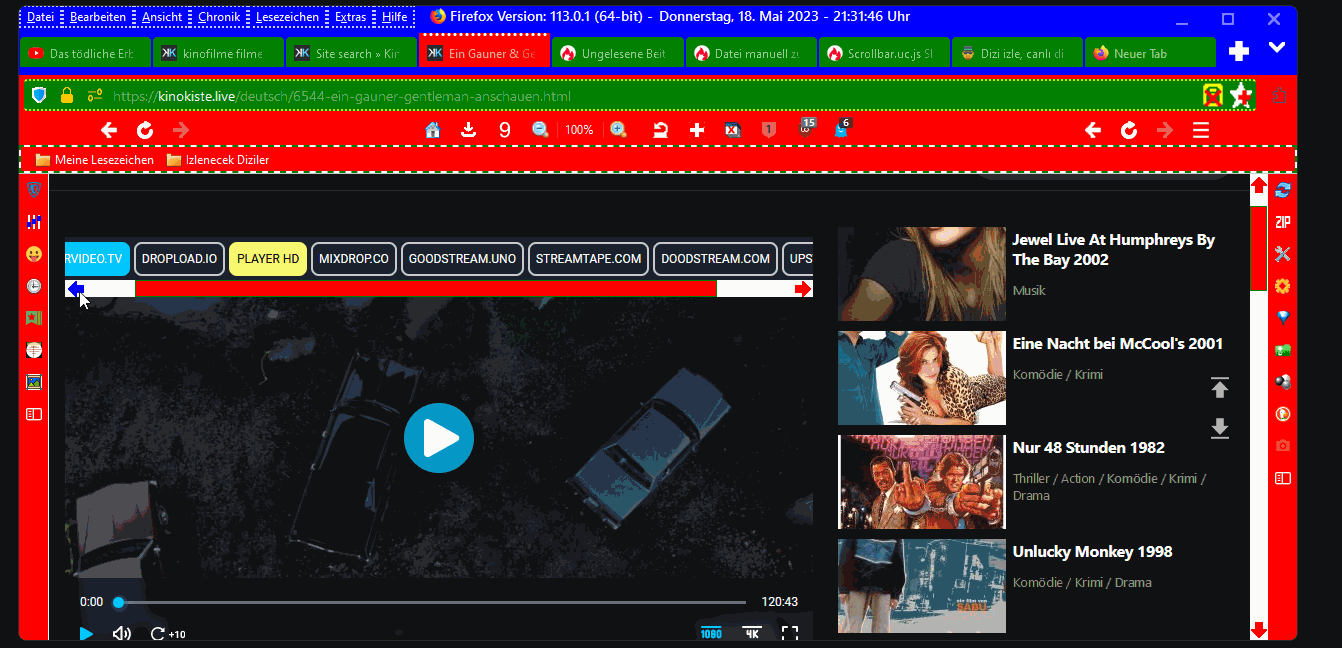Reset zoom via the 100% label
This screenshot has width=1342, height=648.
[579, 130]
